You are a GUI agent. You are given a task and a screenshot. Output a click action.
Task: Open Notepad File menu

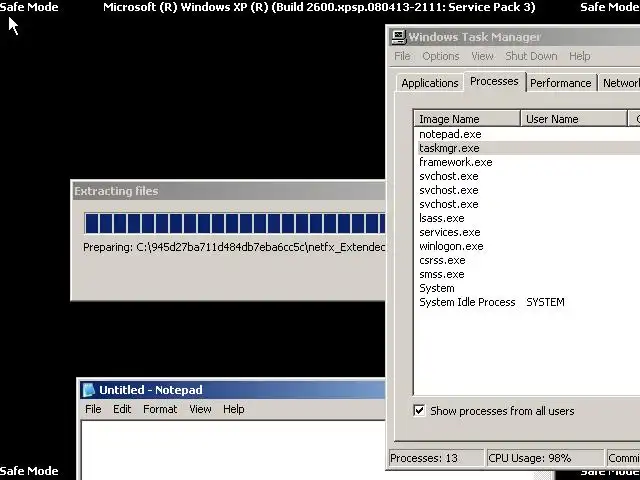(x=93, y=409)
